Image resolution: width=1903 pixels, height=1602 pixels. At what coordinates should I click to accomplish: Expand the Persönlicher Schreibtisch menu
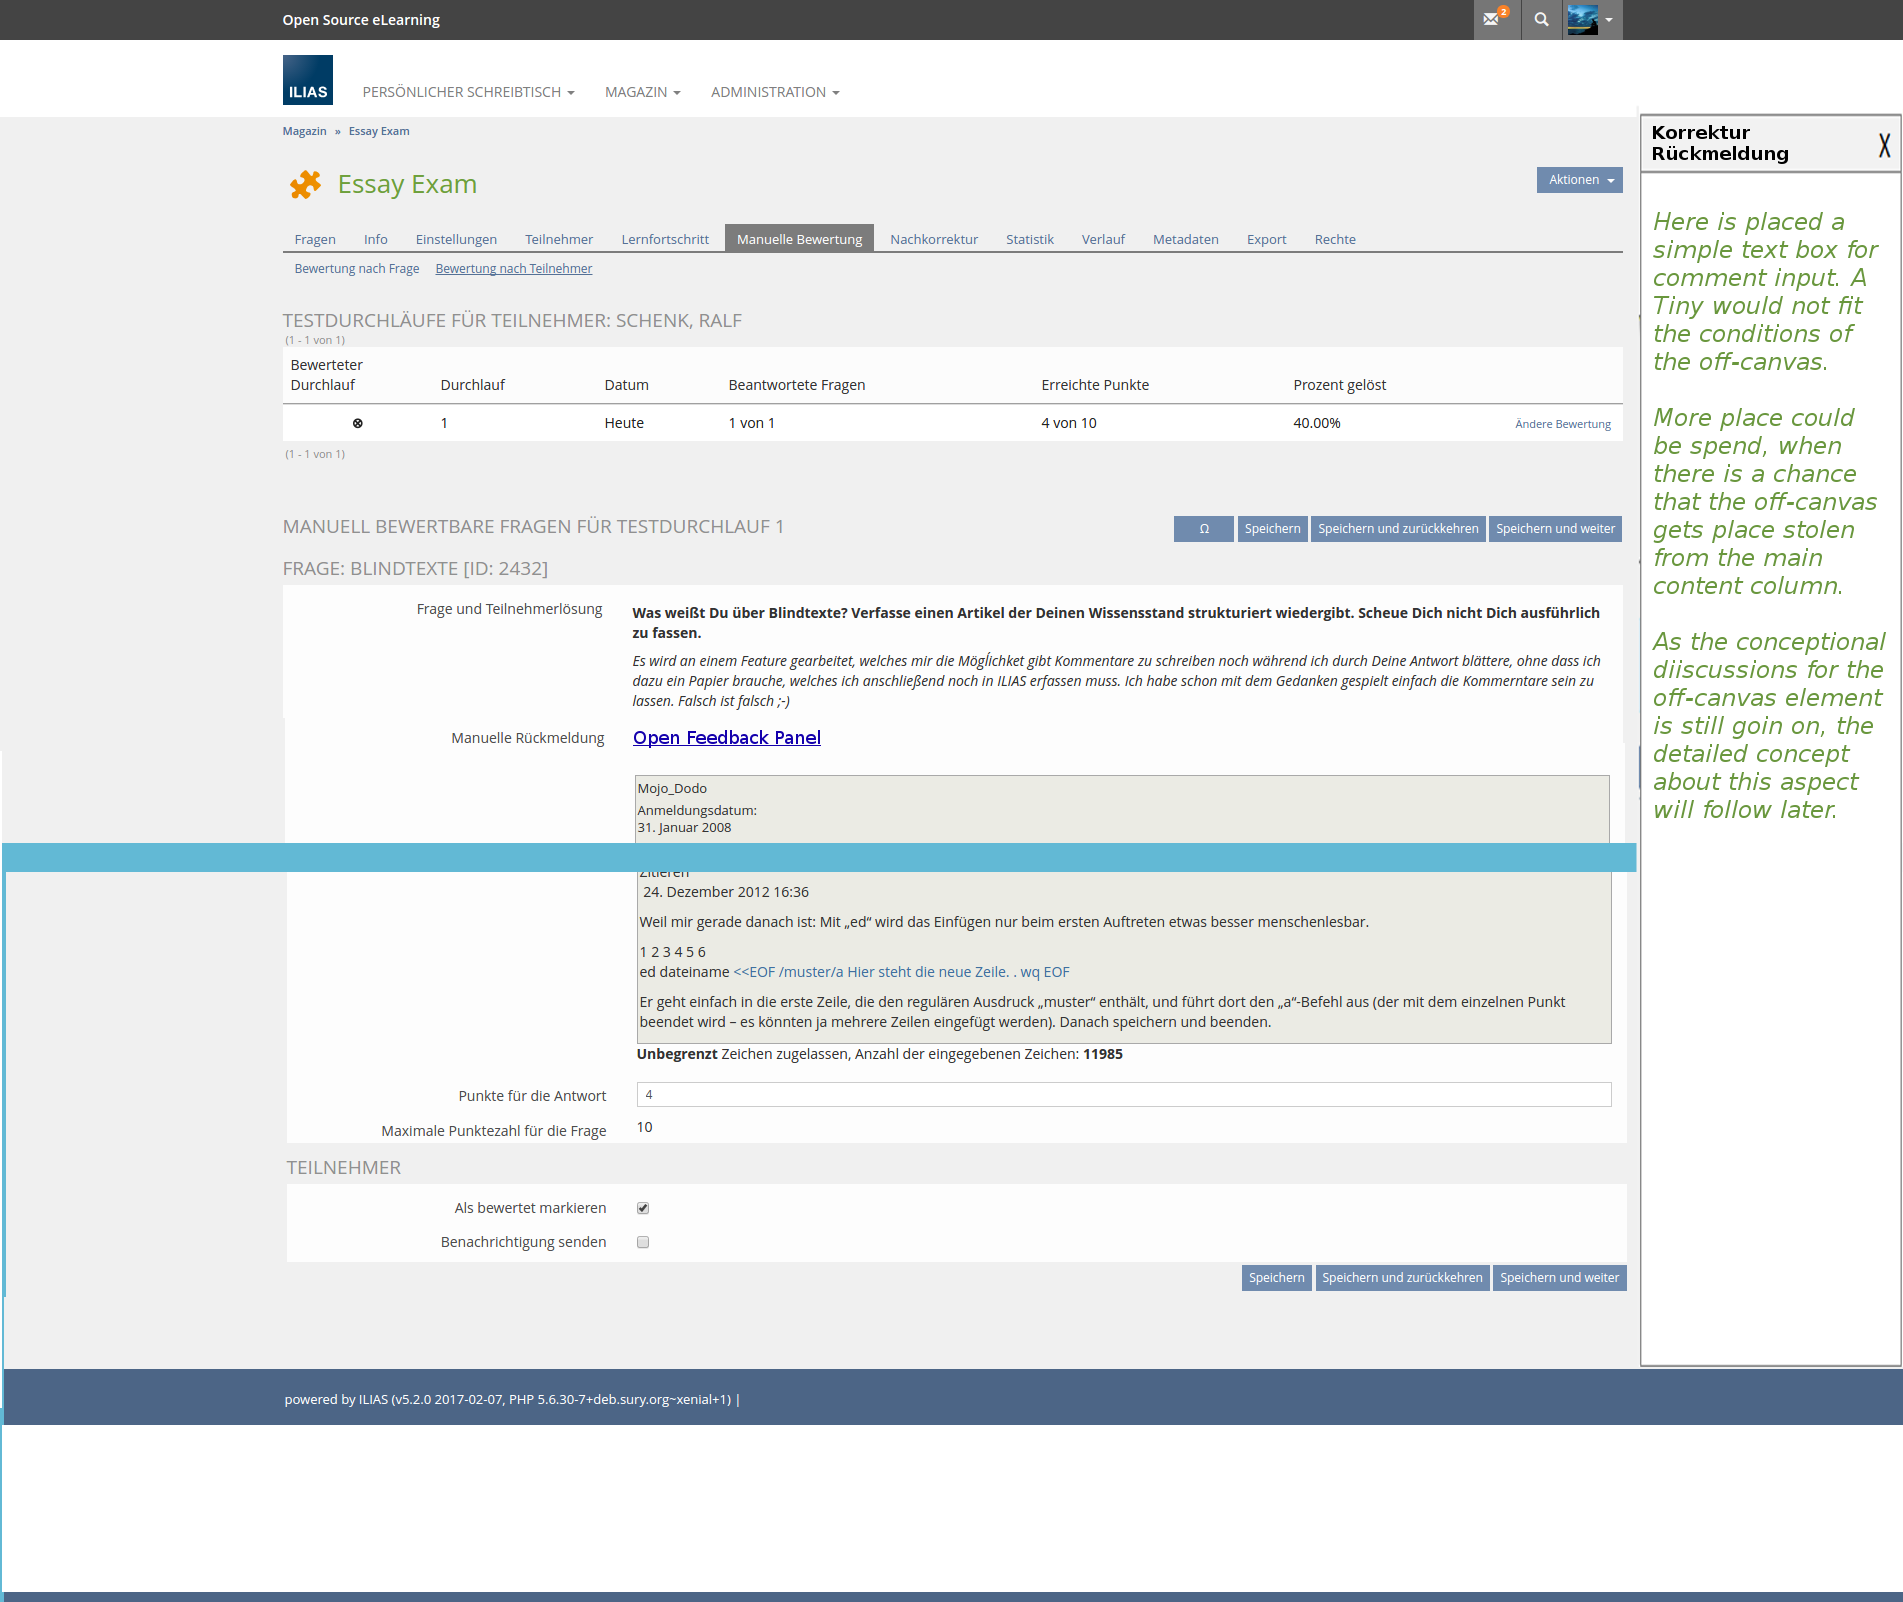[468, 92]
